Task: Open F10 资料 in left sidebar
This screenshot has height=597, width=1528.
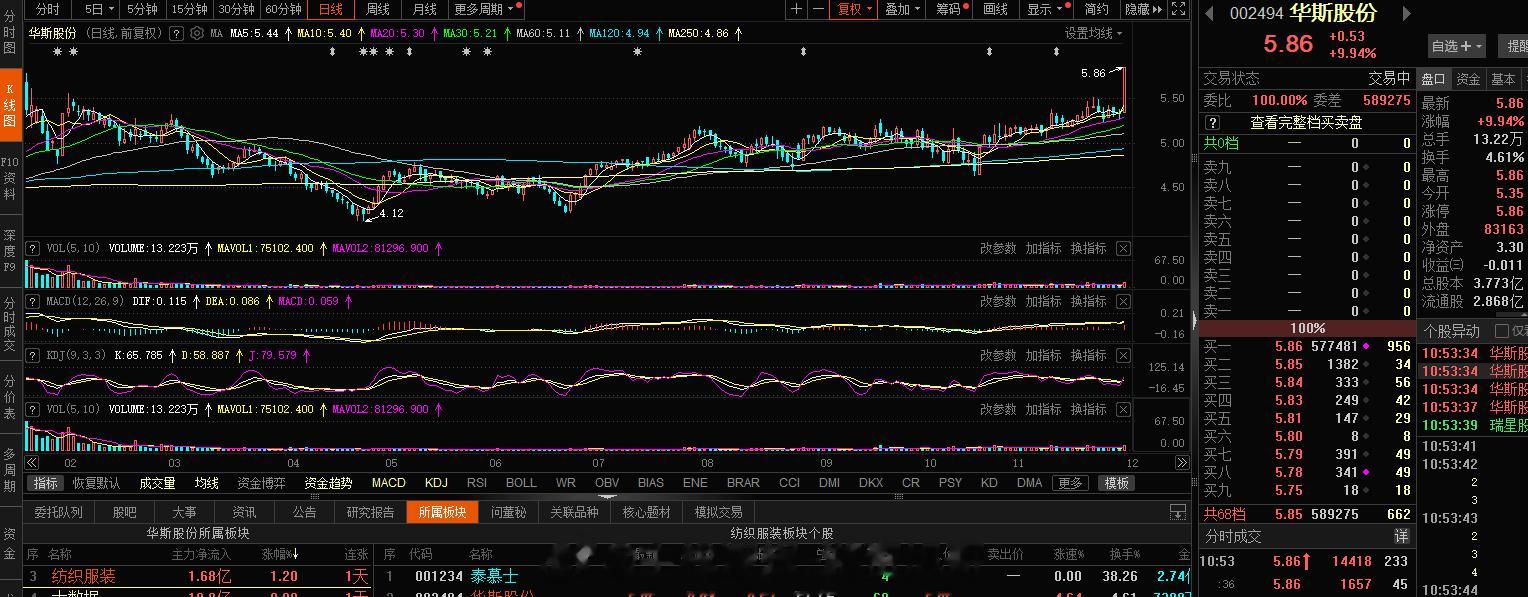Action: click(x=10, y=180)
